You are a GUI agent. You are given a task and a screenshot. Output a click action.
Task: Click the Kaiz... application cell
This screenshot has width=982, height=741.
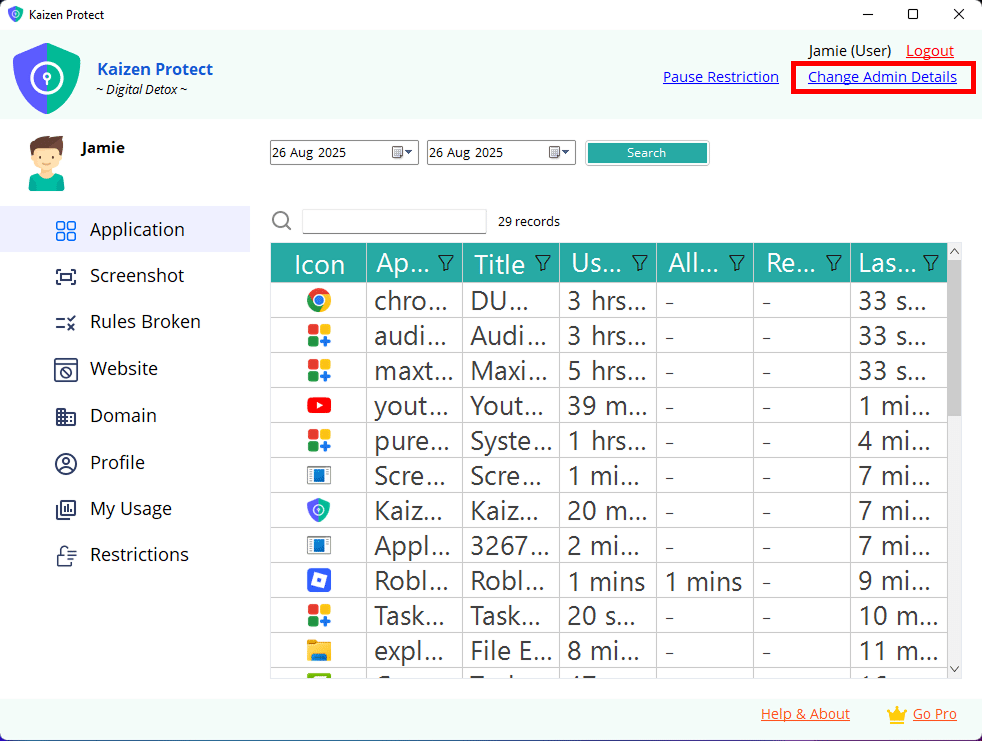pos(415,510)
